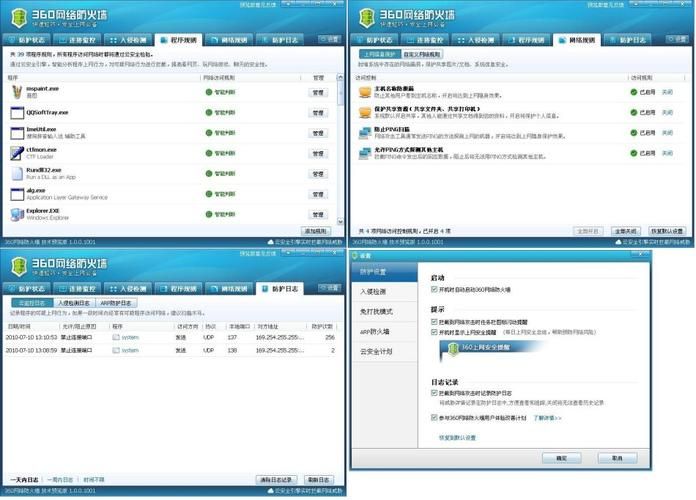
Task: Switch to 入侵检测日志 sub-tab
Action: pos(74,303)
